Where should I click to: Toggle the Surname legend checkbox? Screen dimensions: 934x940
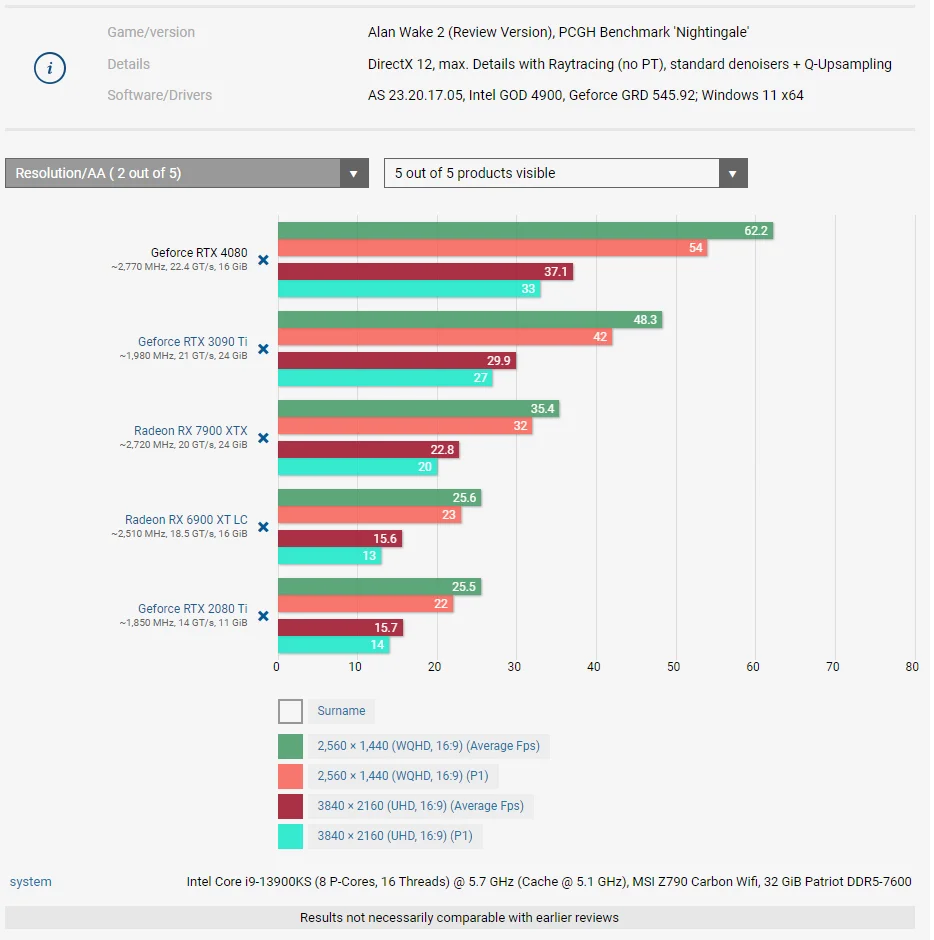(x=290, y=712)
